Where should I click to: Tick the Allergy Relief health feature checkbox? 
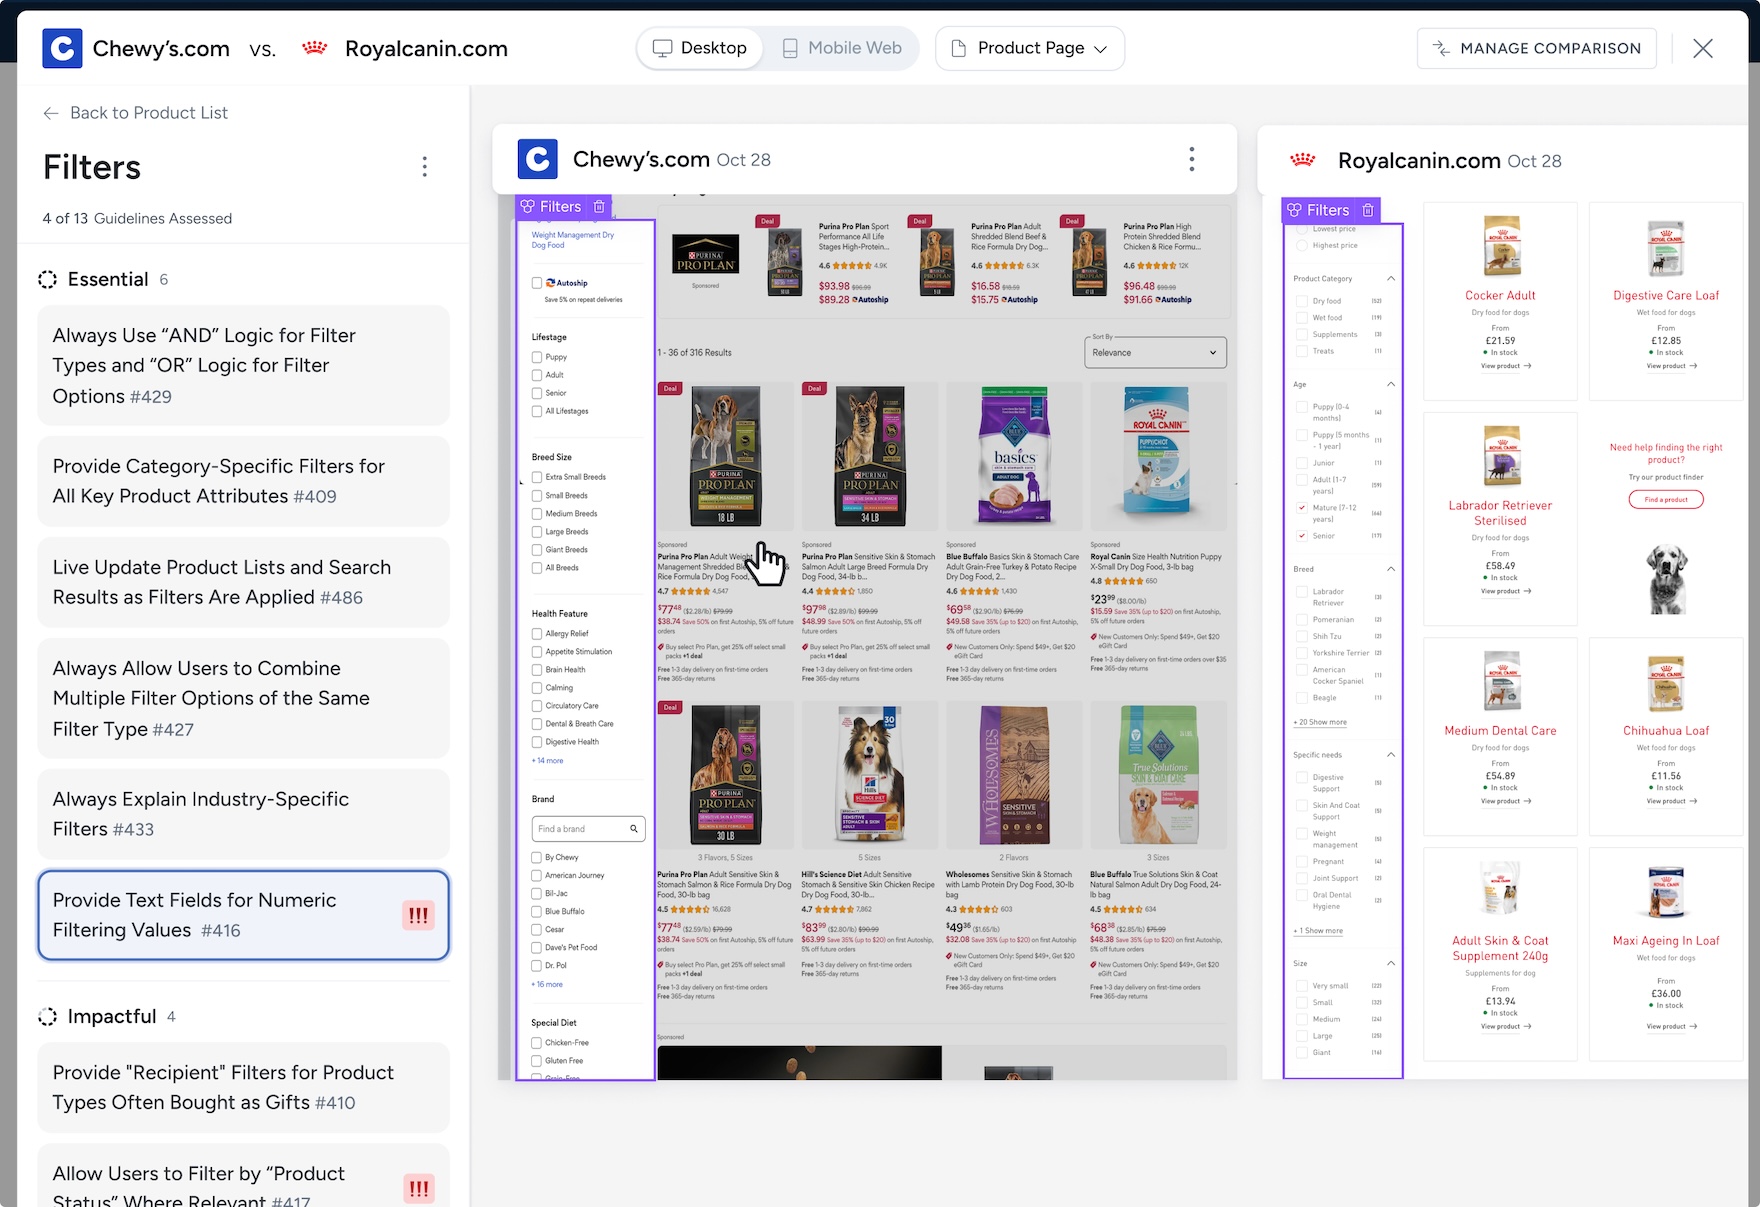537,634
